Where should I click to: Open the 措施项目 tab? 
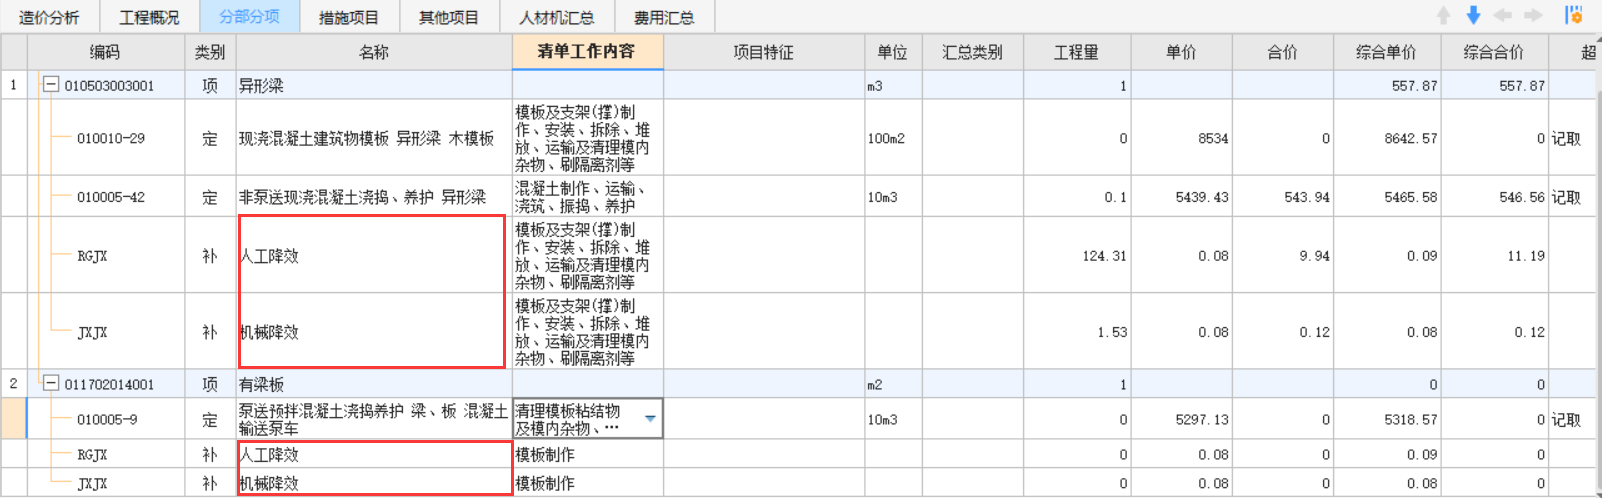[348, 18]
